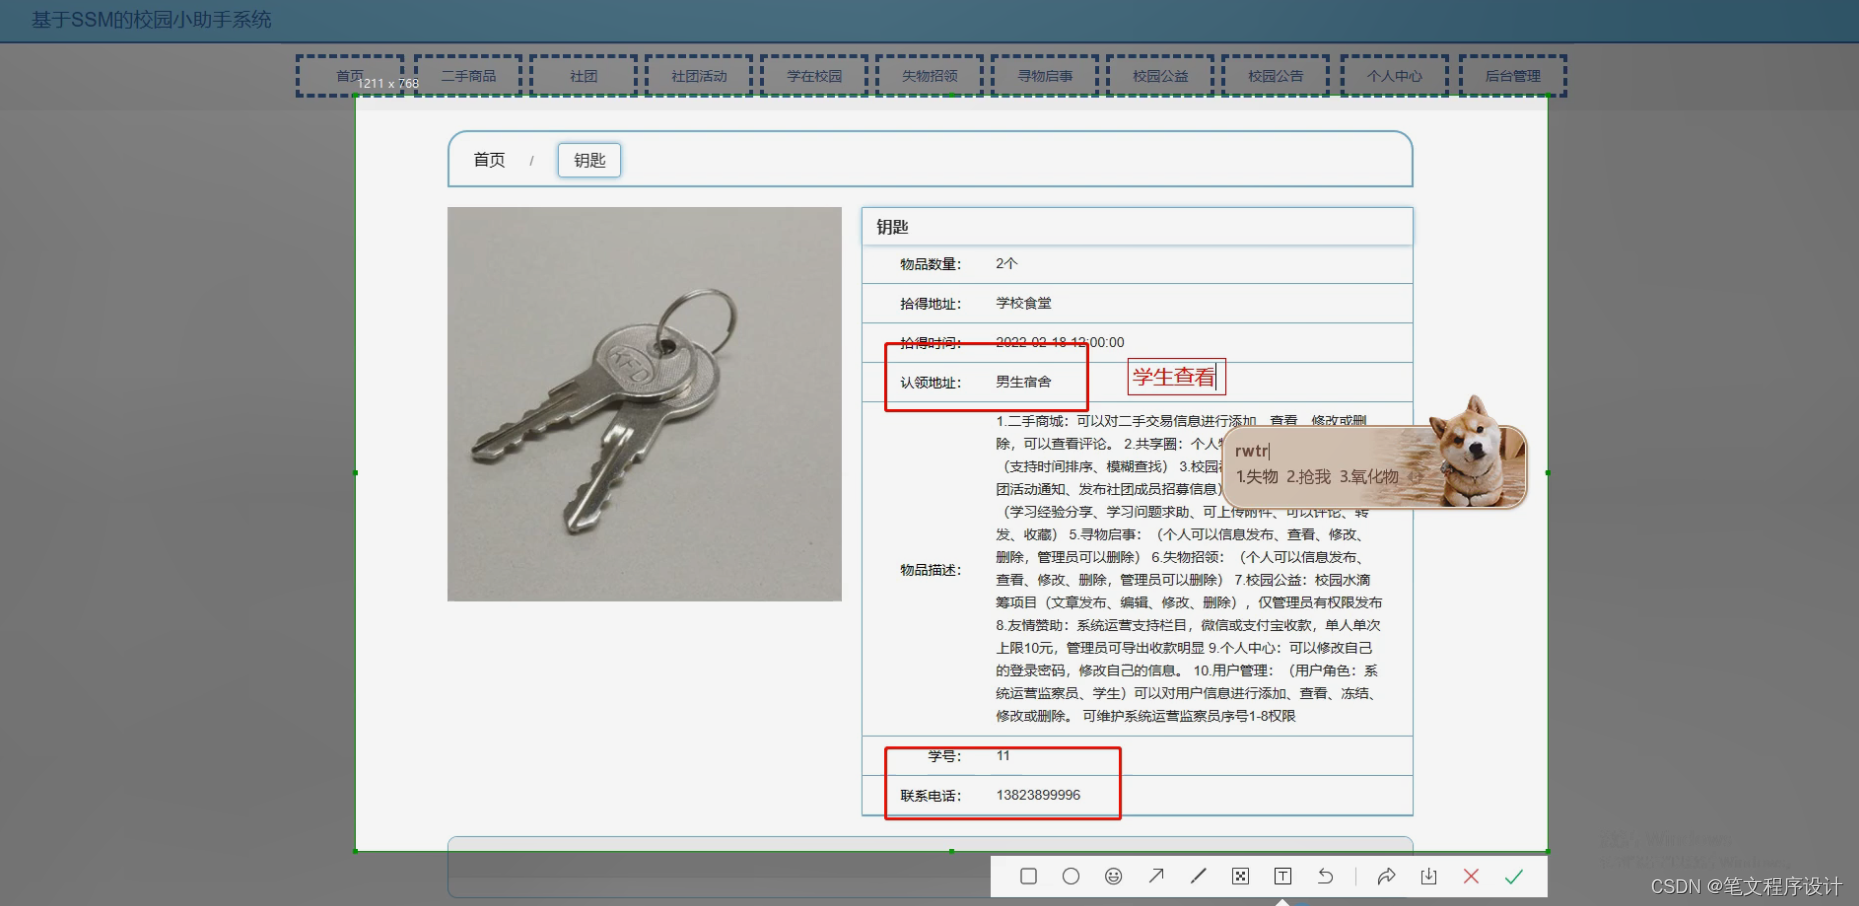The height and width of the screenshot is (906, 1859).
Task: Click the keys item photo
Action: coord(644,404)
